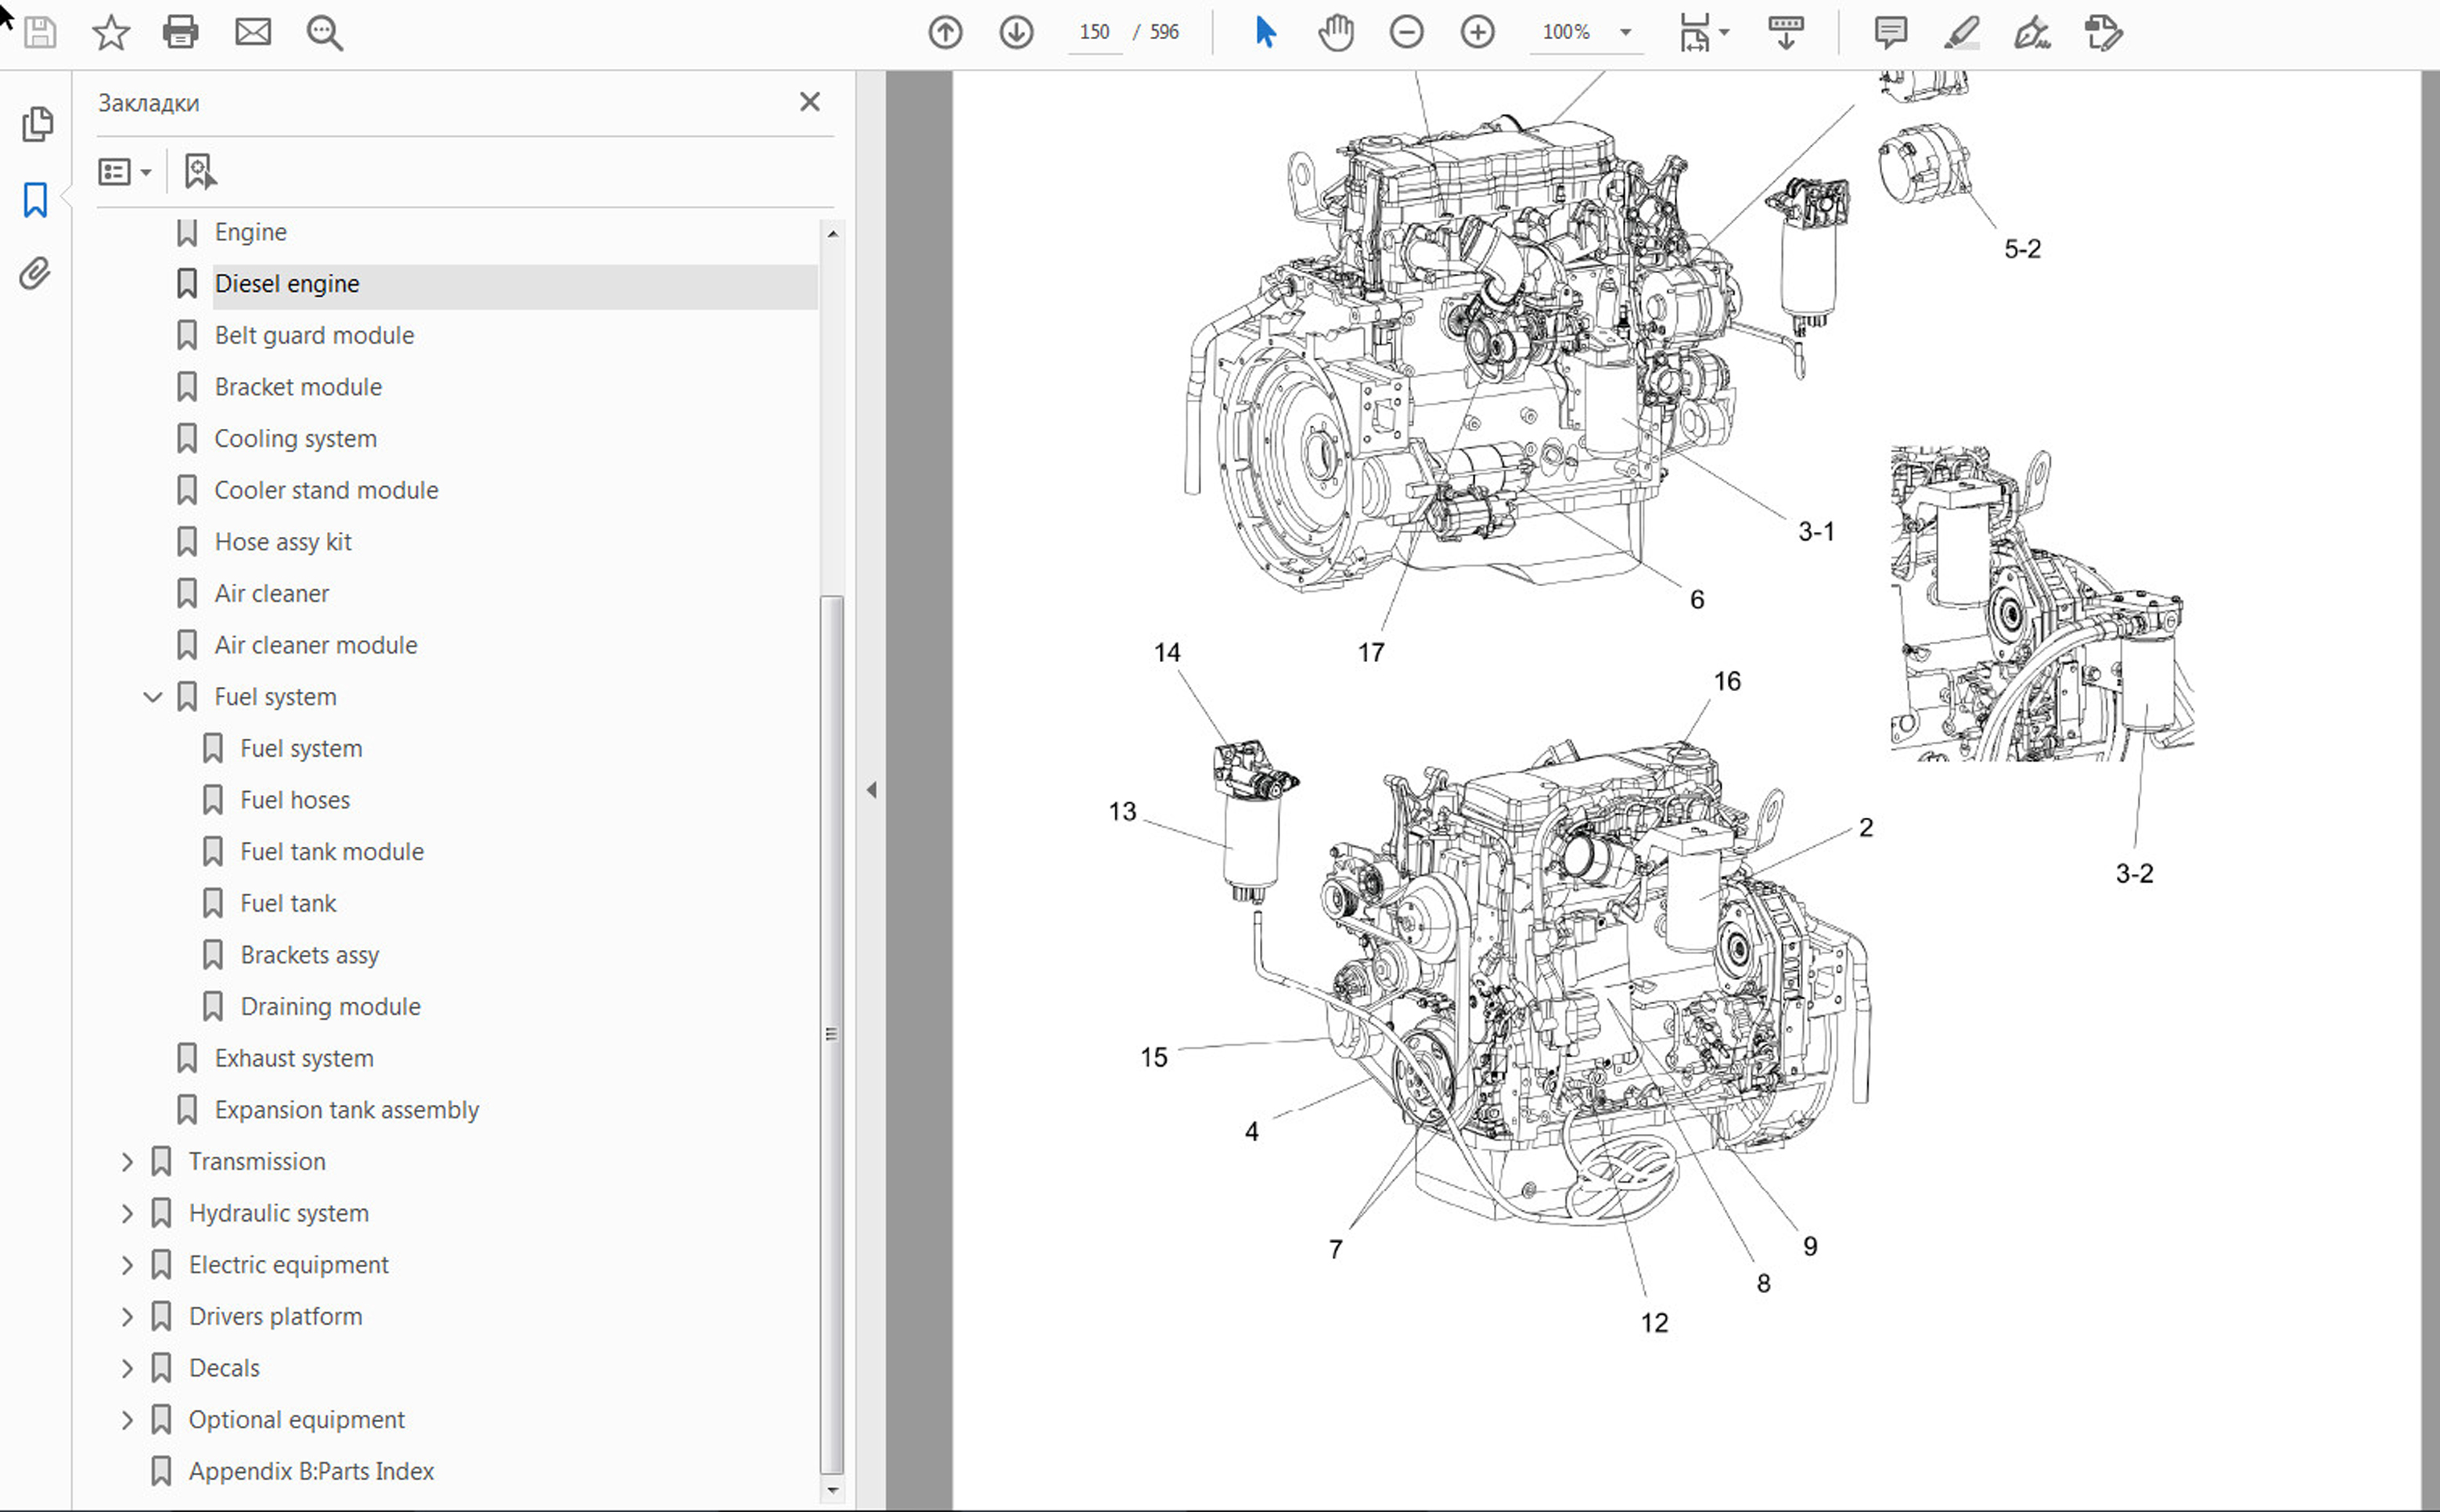Jump to Appendix B:Parts Index bookmark
The image size is (2440, 1512).
tap(311, 1471)
